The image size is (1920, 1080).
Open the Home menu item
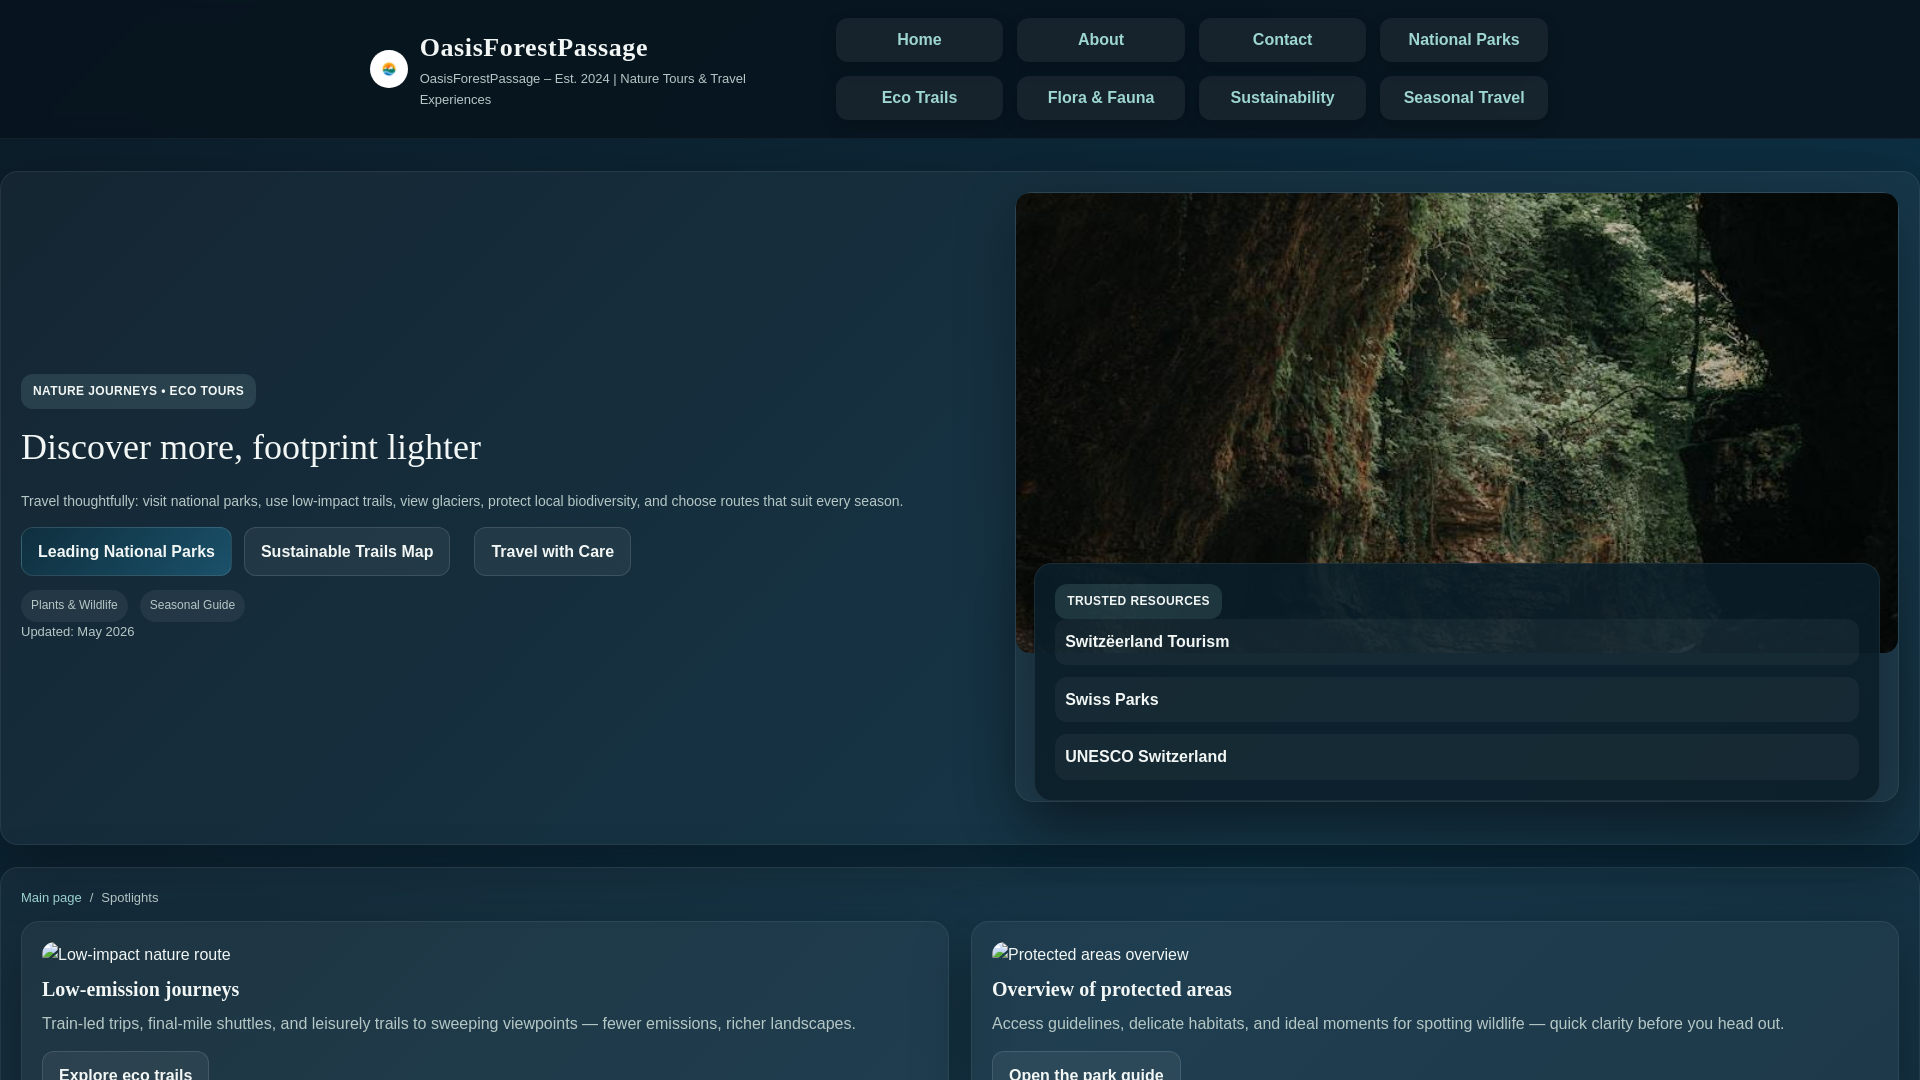[919, 40]
